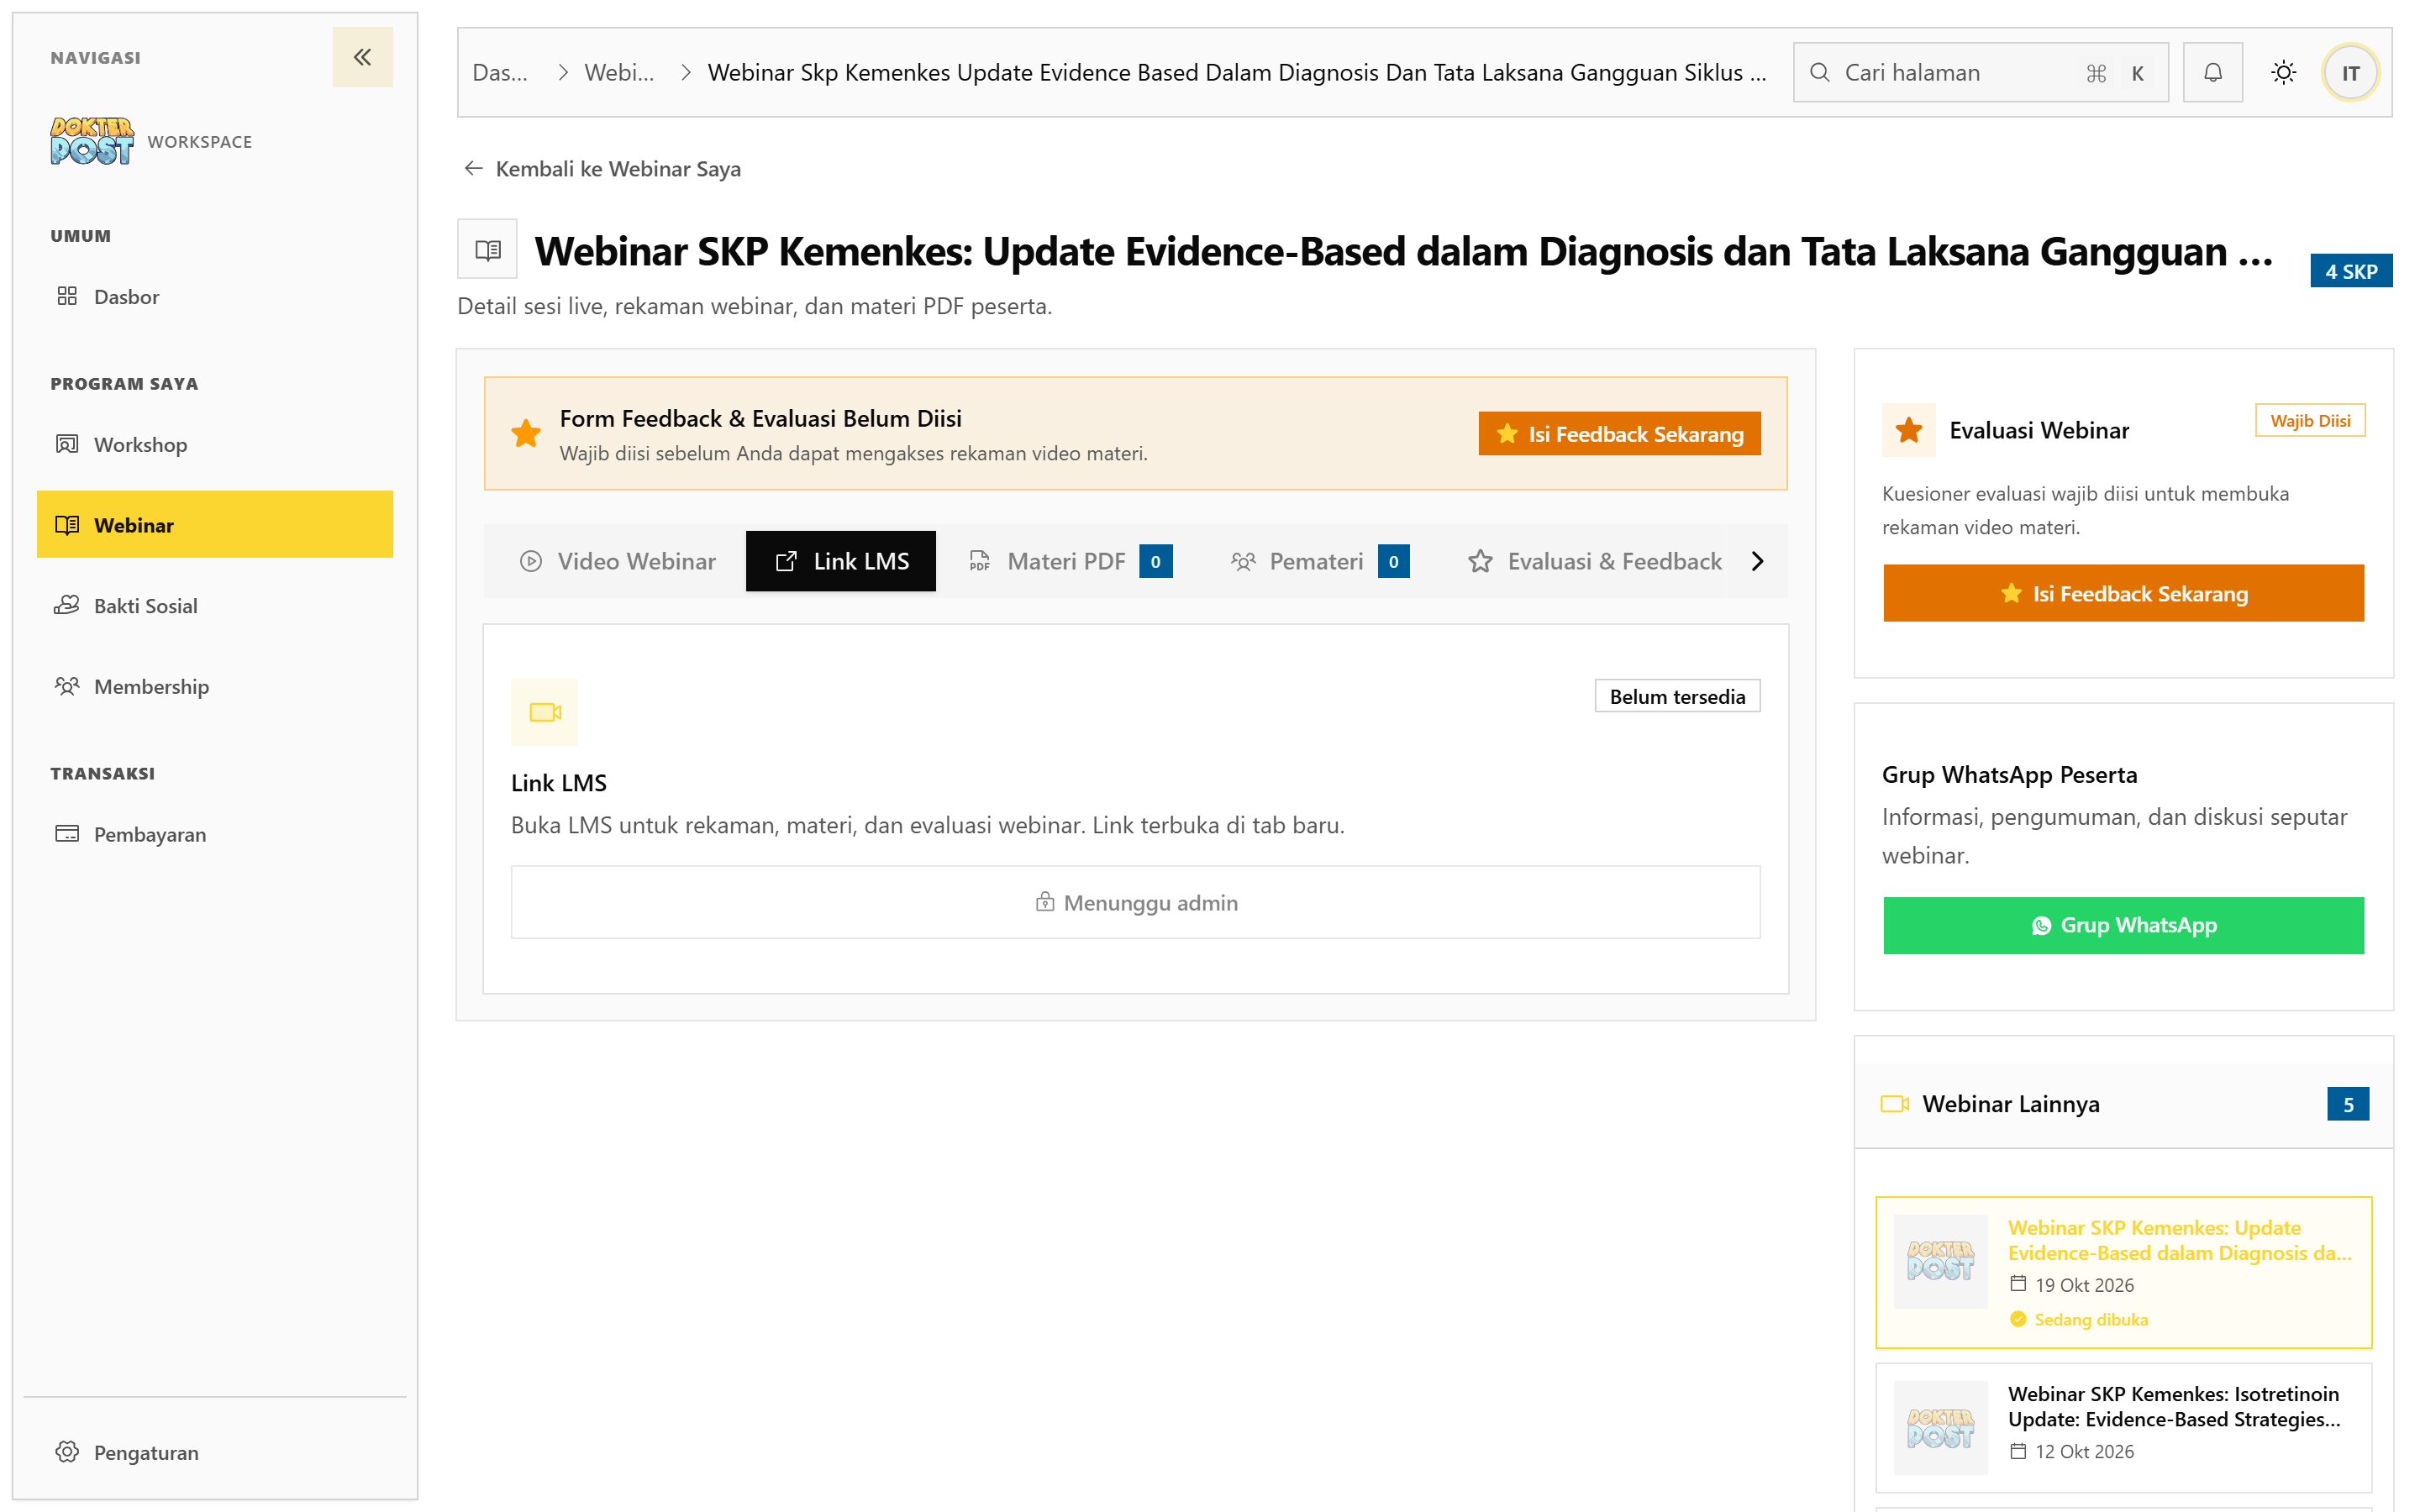
Task: Open Membership from the sidebar
Action: coord(215,686)
